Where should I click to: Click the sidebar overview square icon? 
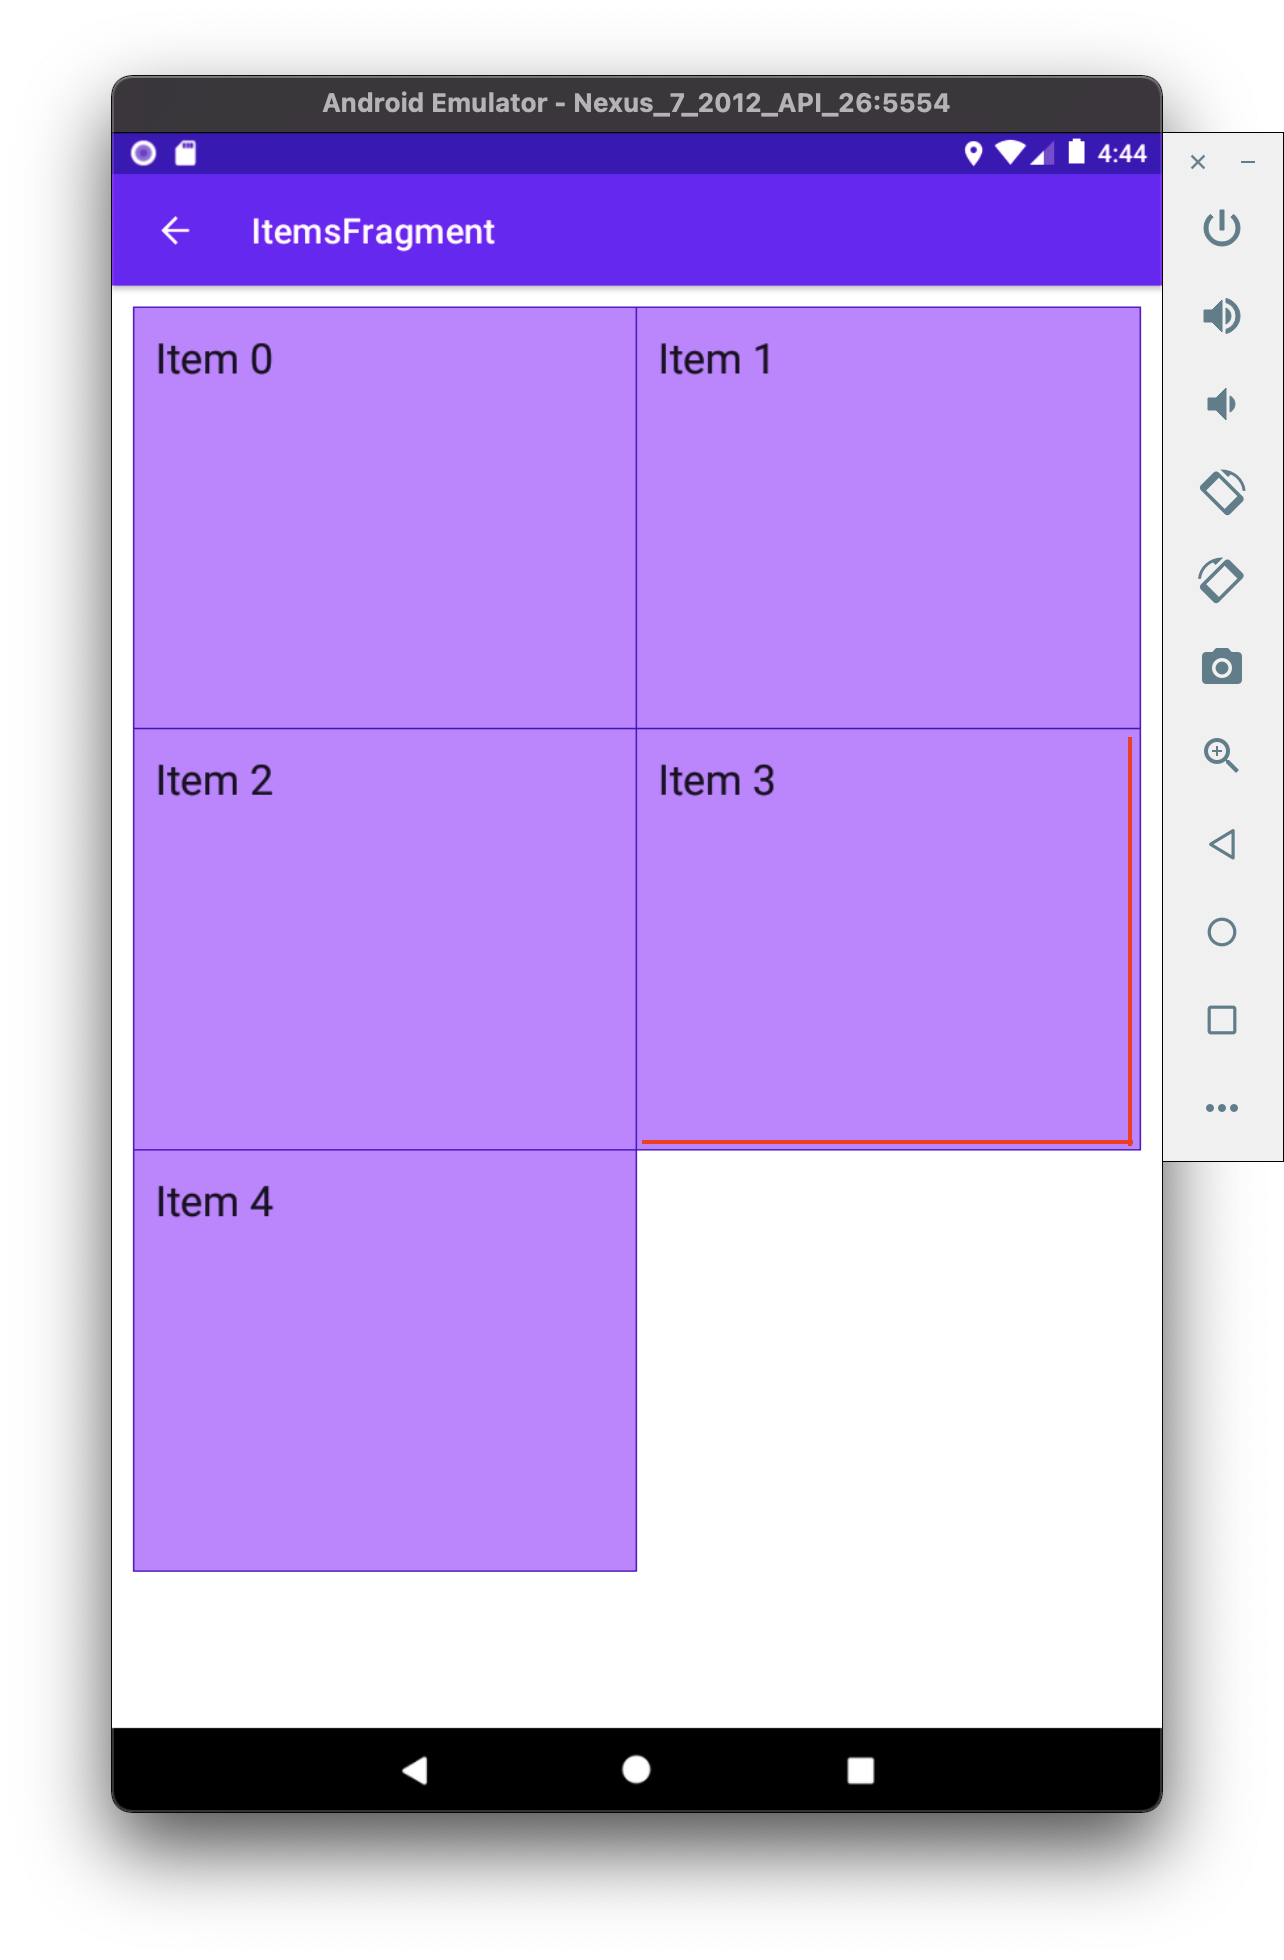[1221, 1020]
